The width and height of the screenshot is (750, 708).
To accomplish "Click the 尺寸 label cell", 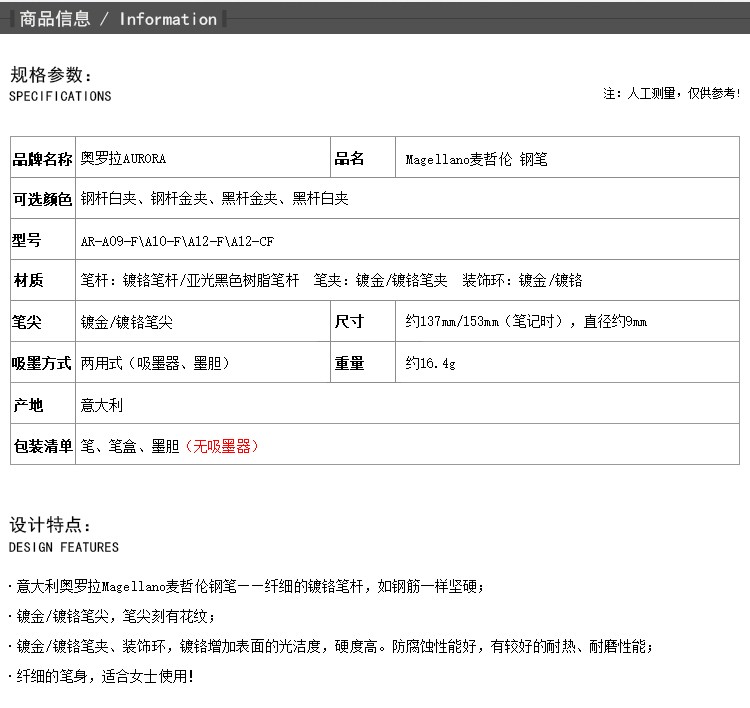I will (x=363, y=321).
